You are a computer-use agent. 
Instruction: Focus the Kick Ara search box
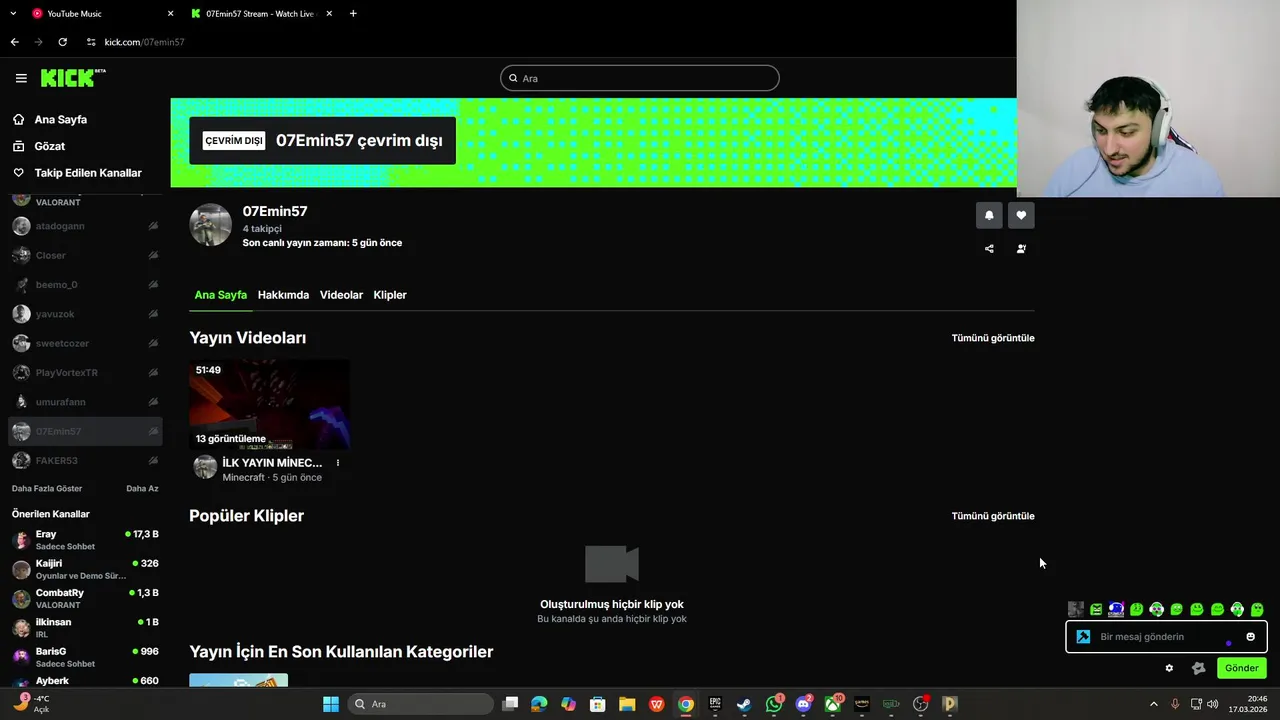[x=640, y=78]
